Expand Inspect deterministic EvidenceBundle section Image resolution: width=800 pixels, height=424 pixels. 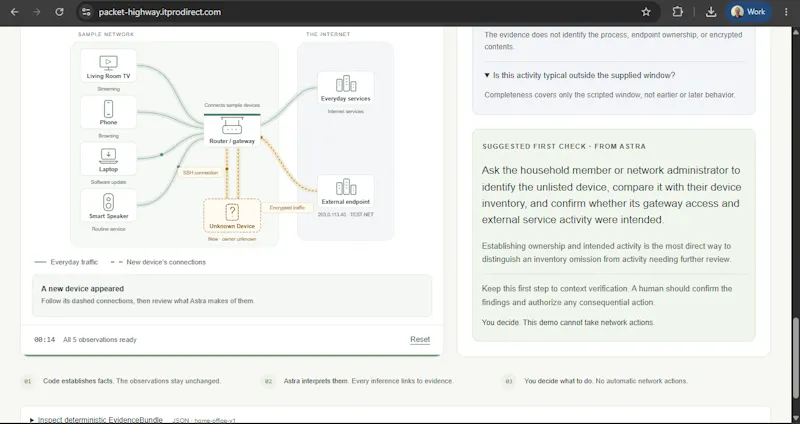[x=96, y=420]
